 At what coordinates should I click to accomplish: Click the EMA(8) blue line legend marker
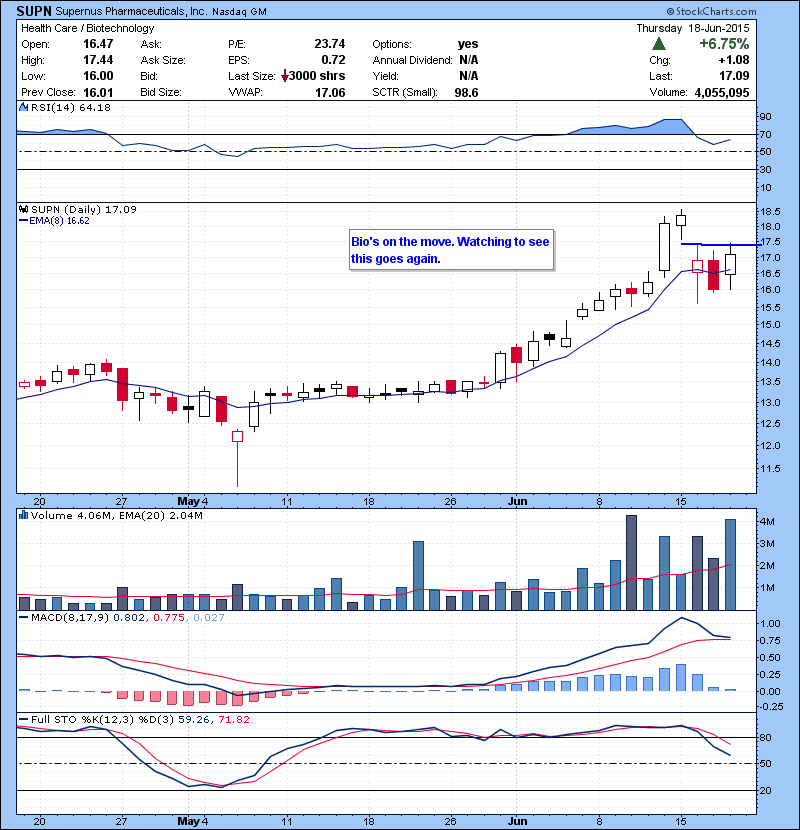click(23, 221)
